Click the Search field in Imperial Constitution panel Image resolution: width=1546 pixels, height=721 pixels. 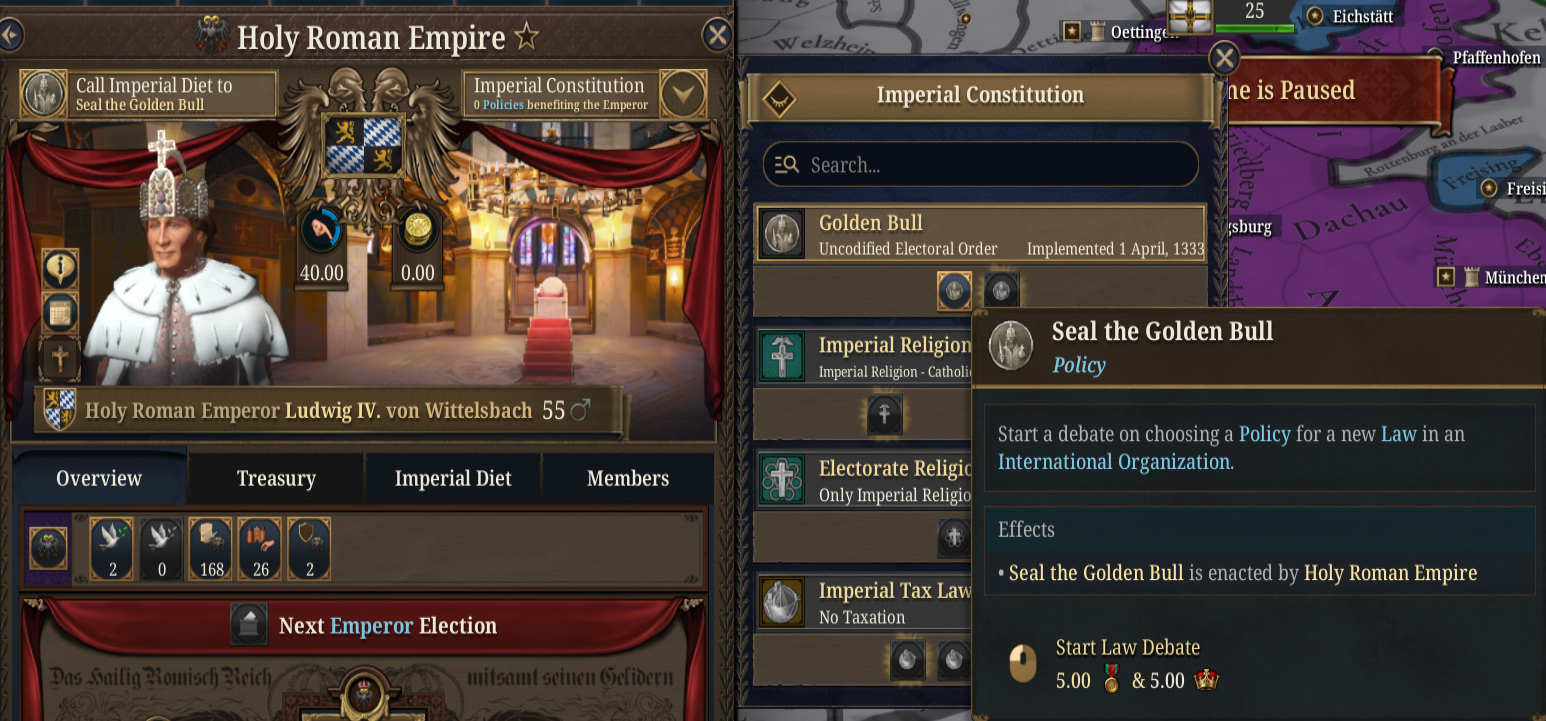pos(980,165)
